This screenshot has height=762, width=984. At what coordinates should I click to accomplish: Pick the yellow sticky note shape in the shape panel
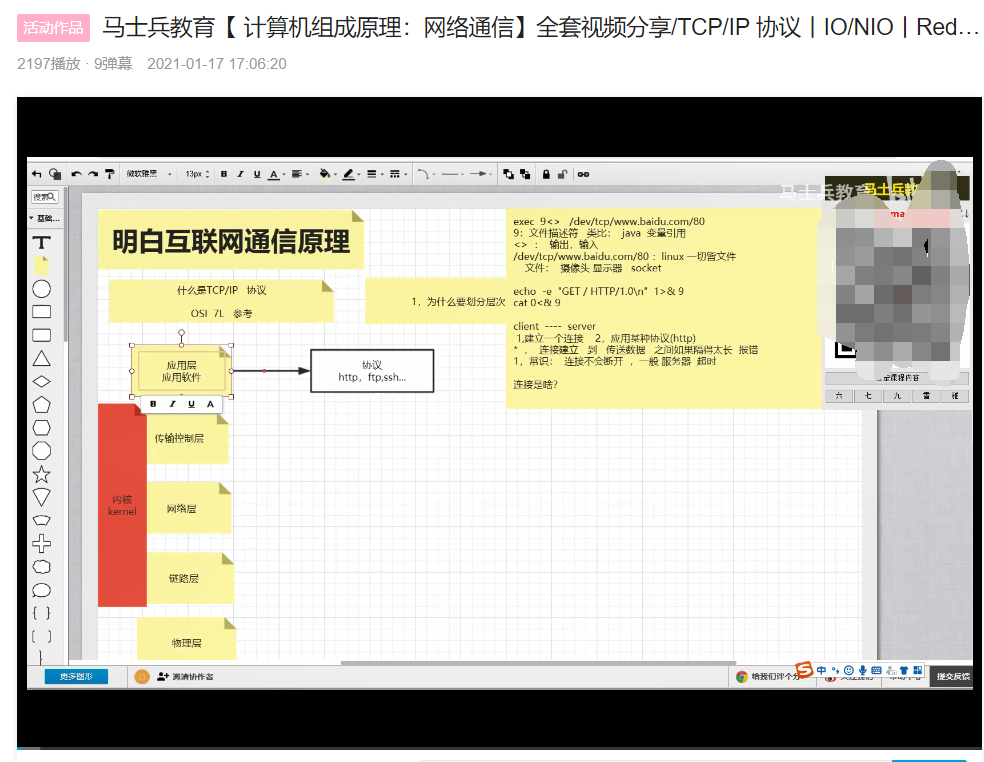click(41, 266)
